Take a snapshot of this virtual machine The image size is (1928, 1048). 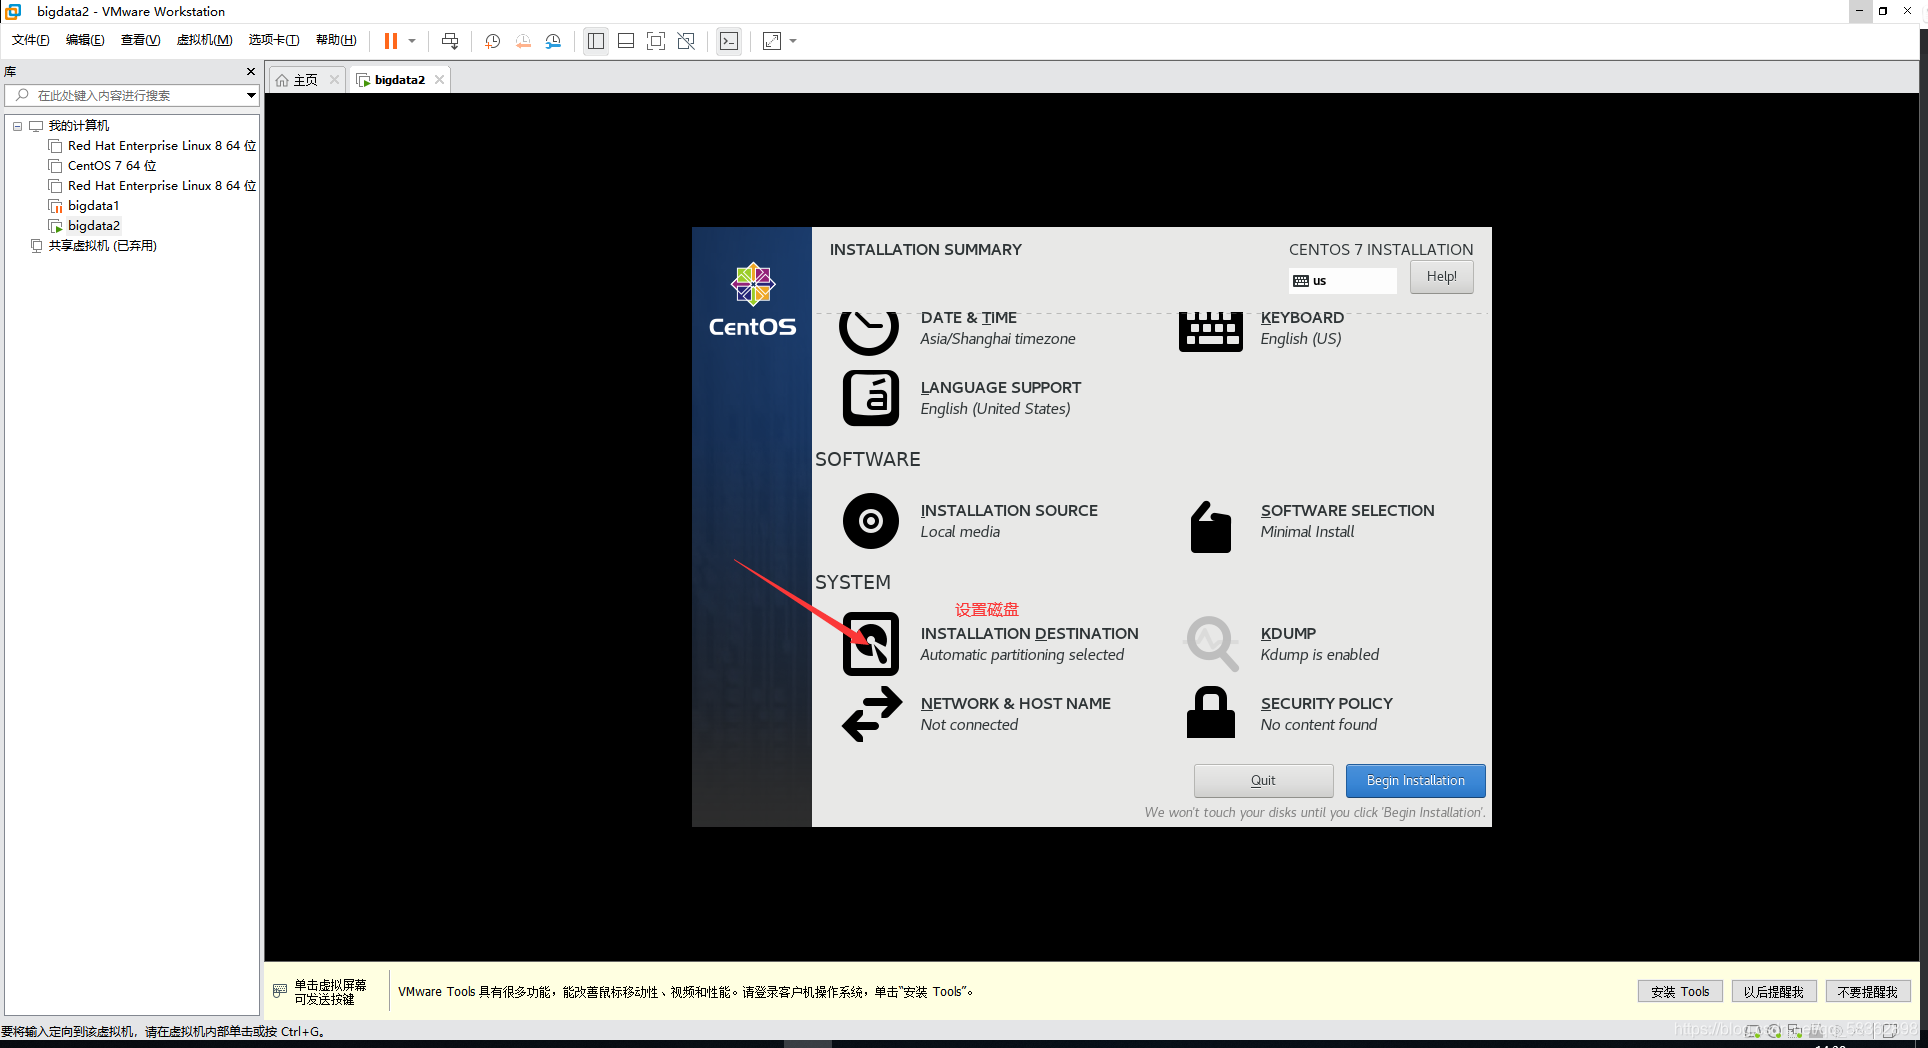[492, 41]
